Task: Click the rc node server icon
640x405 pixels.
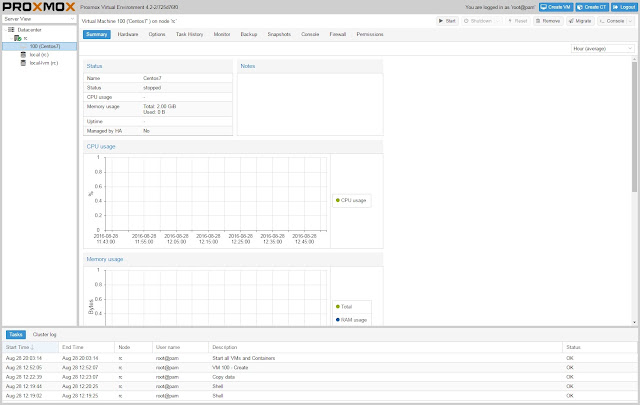Action: click(x=18, y=38)
